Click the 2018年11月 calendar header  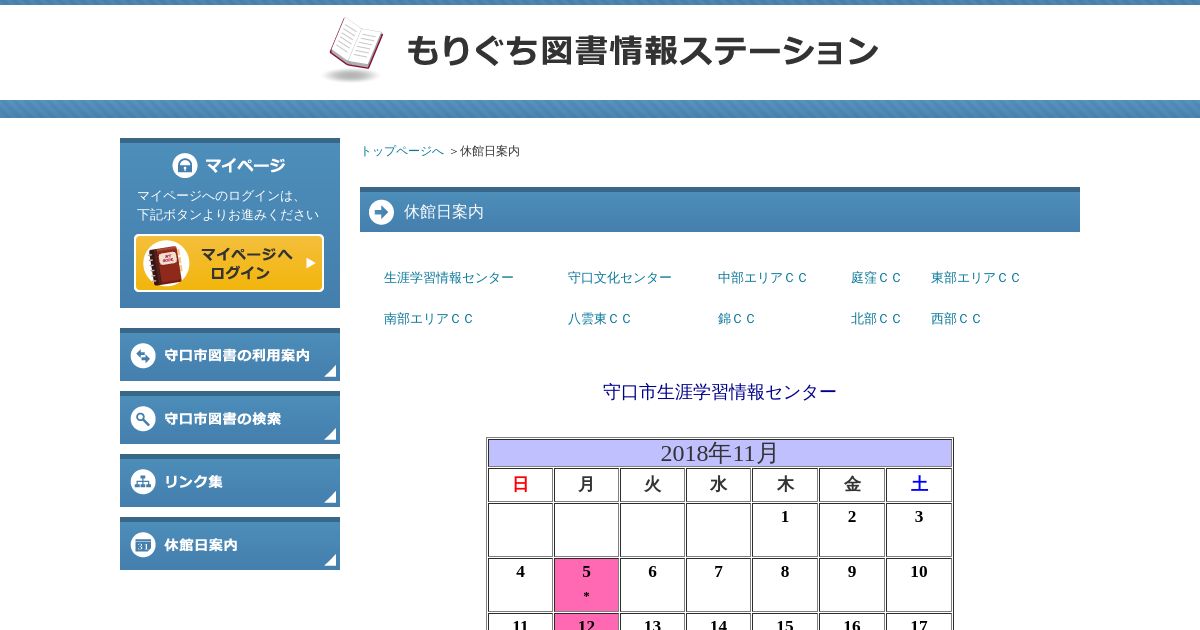pos(720,453)
